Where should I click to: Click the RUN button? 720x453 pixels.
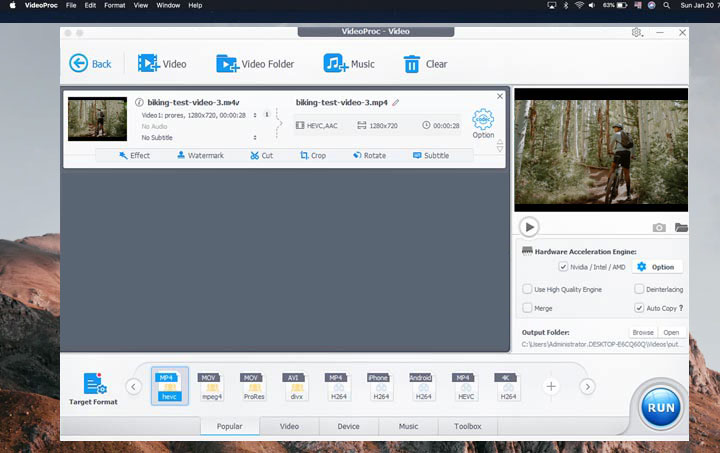pyautogui.click(x=660, y=407)
